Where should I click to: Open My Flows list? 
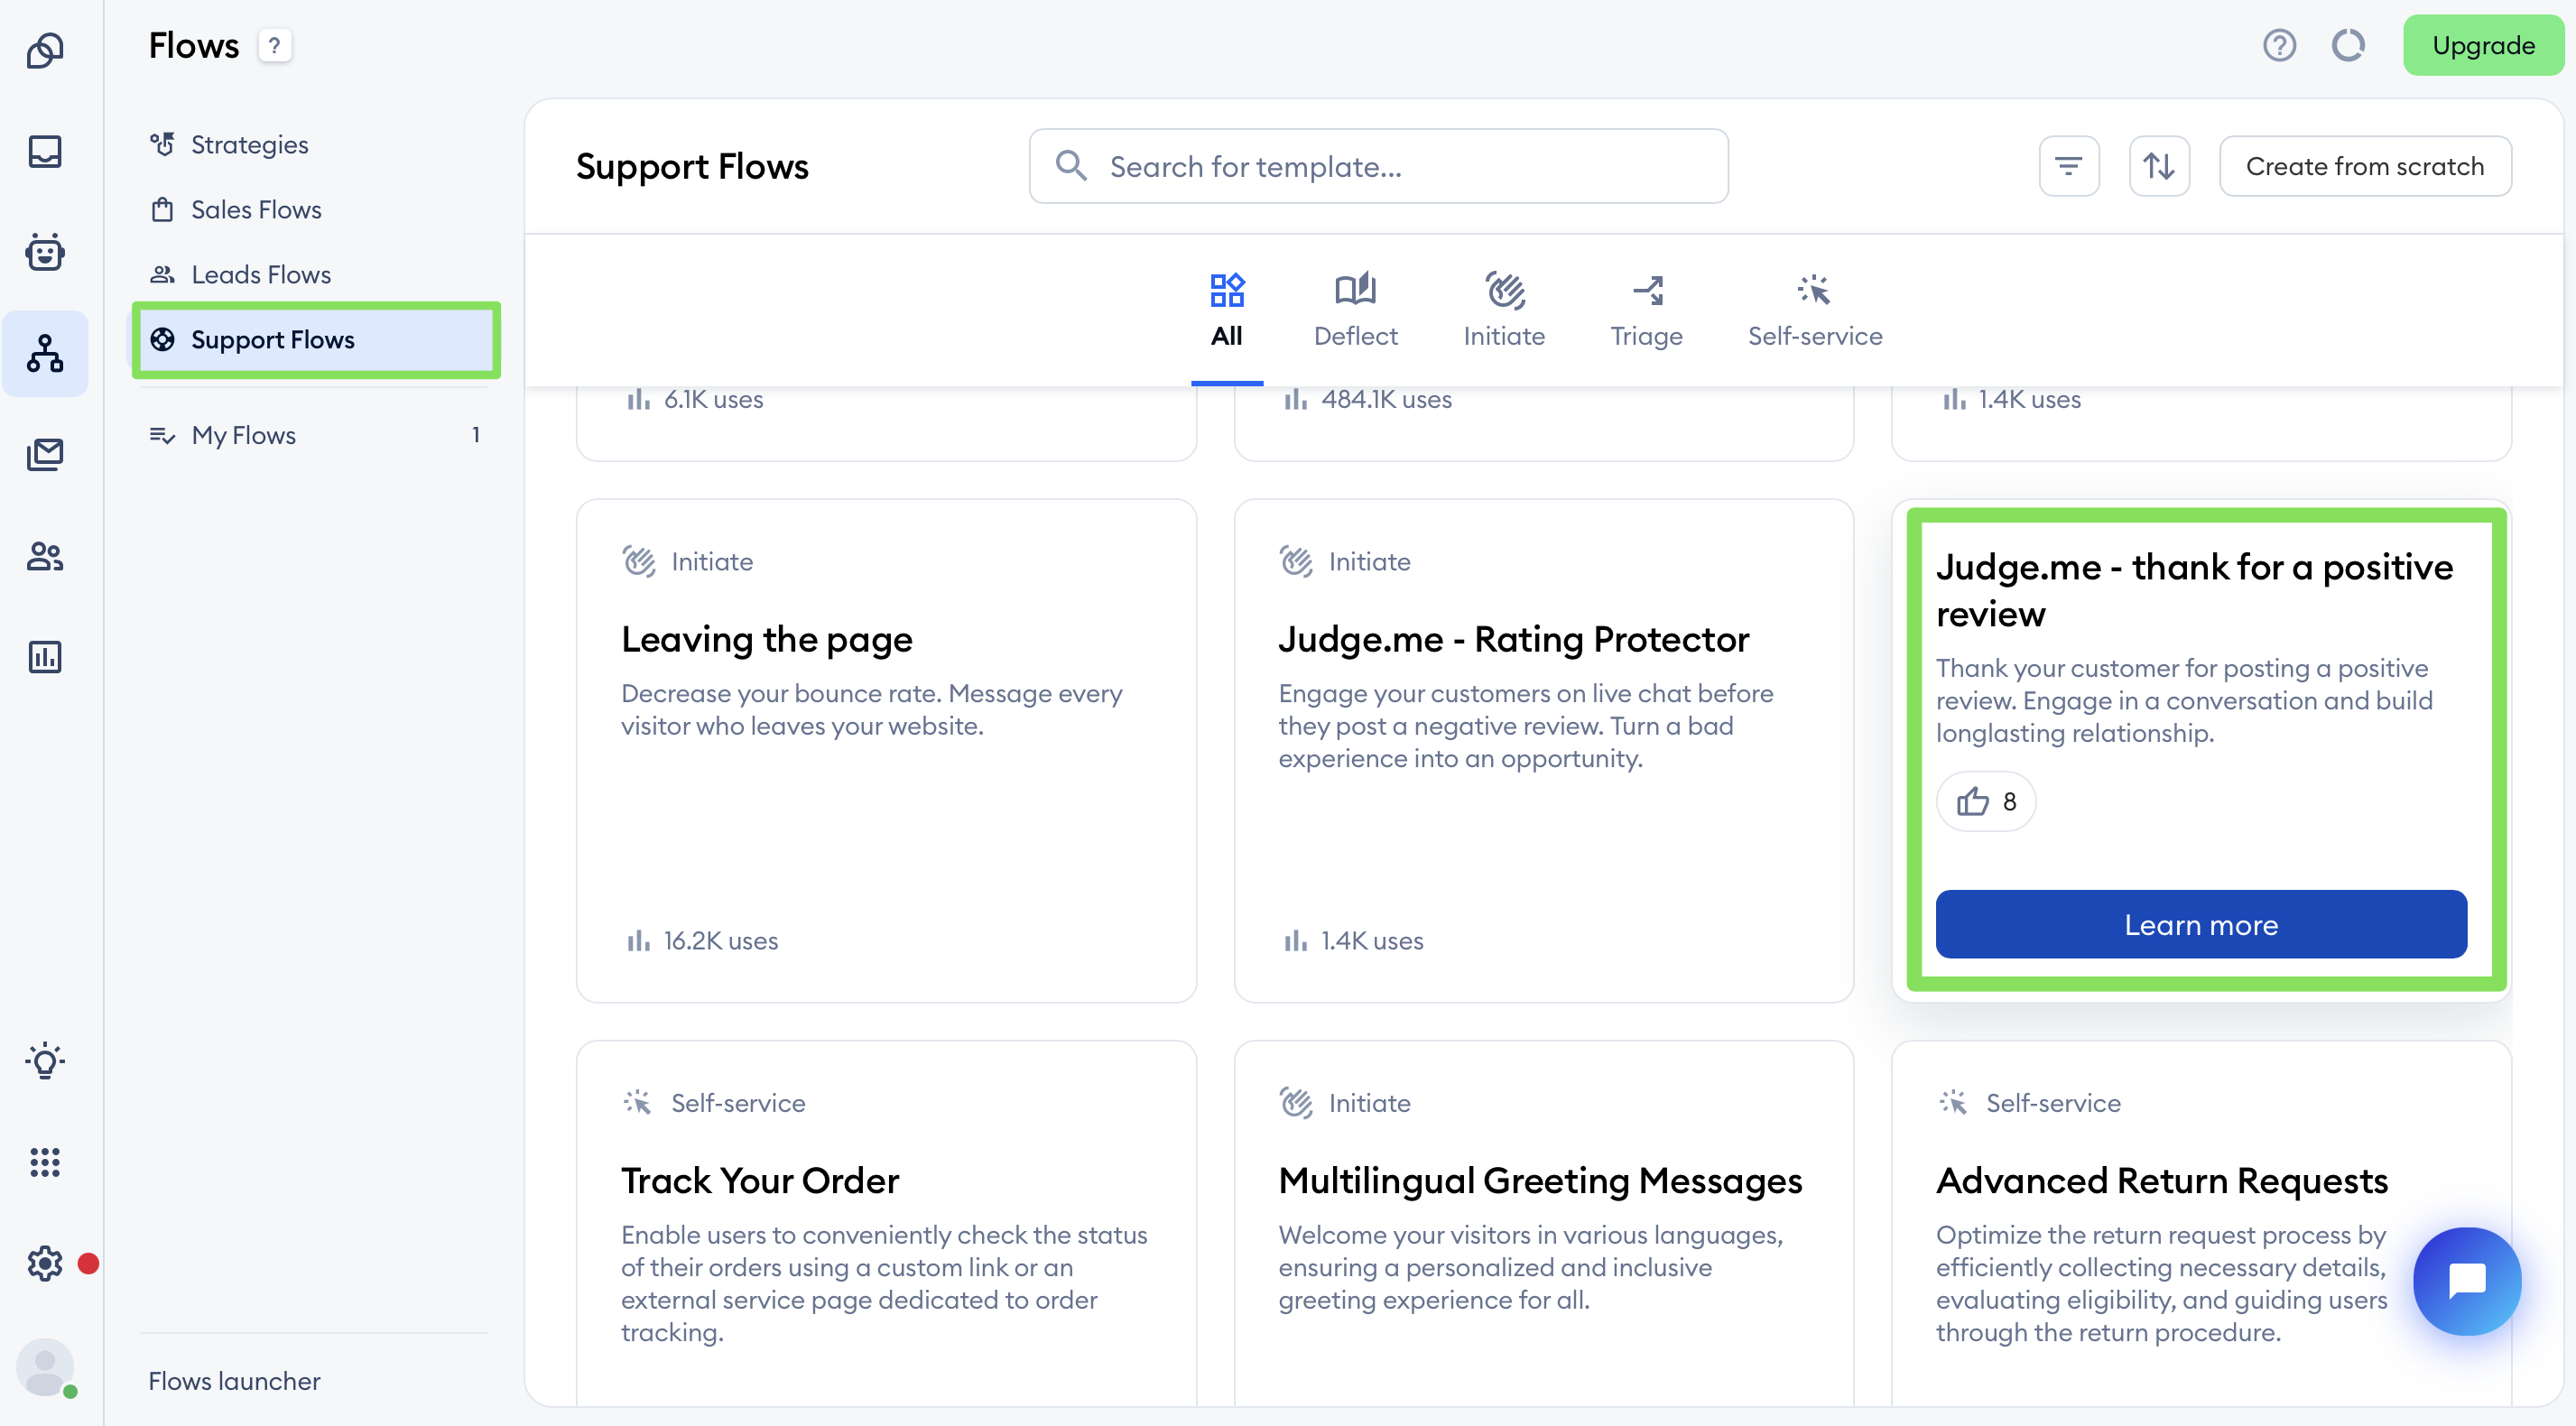[315, 435]
